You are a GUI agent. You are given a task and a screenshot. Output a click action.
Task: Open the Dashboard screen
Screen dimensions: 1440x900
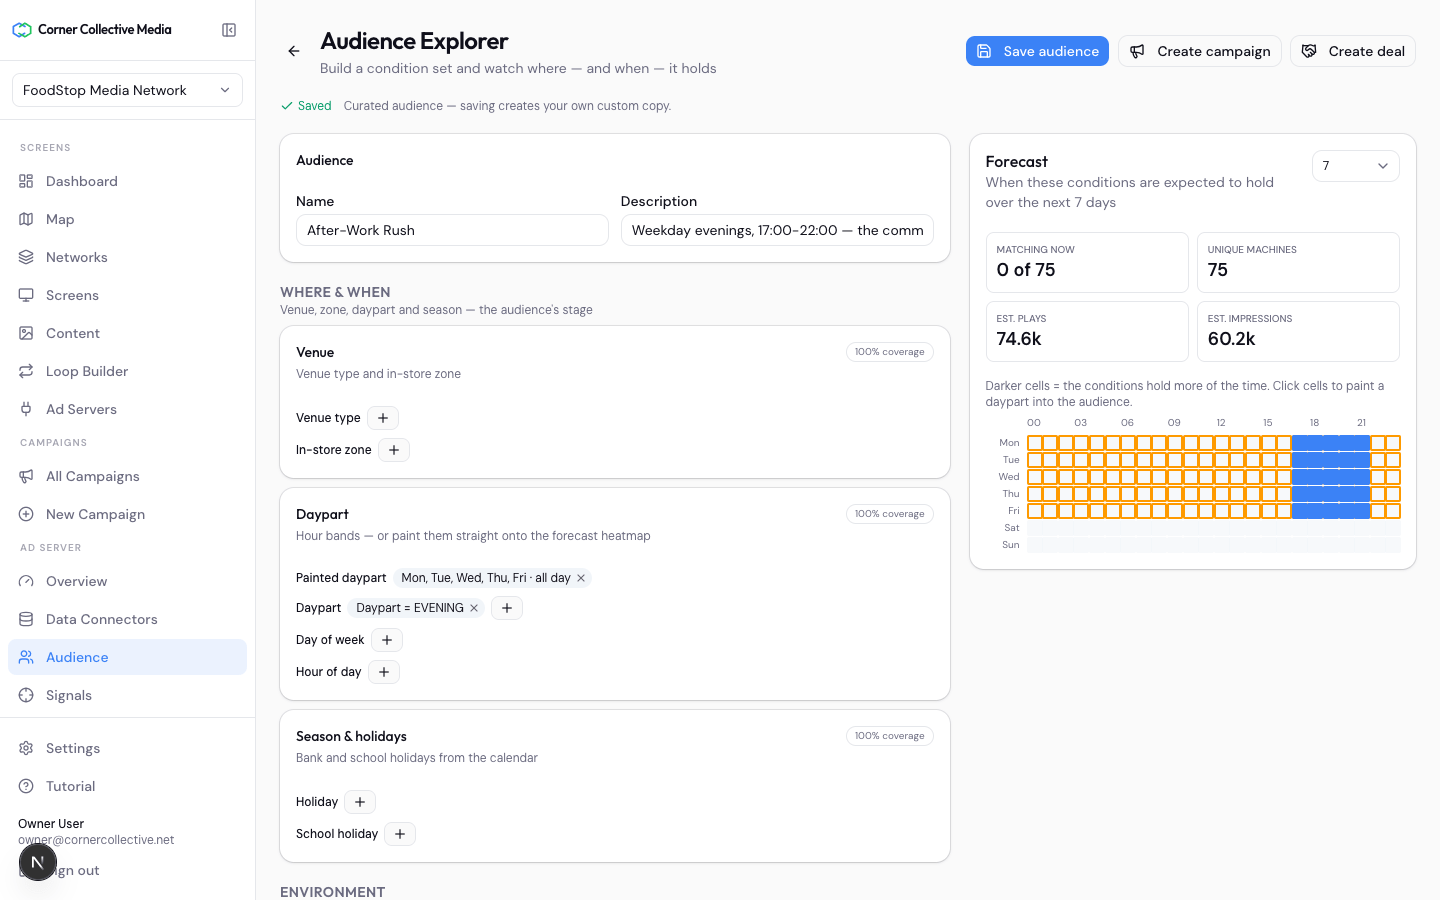(127, 181)
